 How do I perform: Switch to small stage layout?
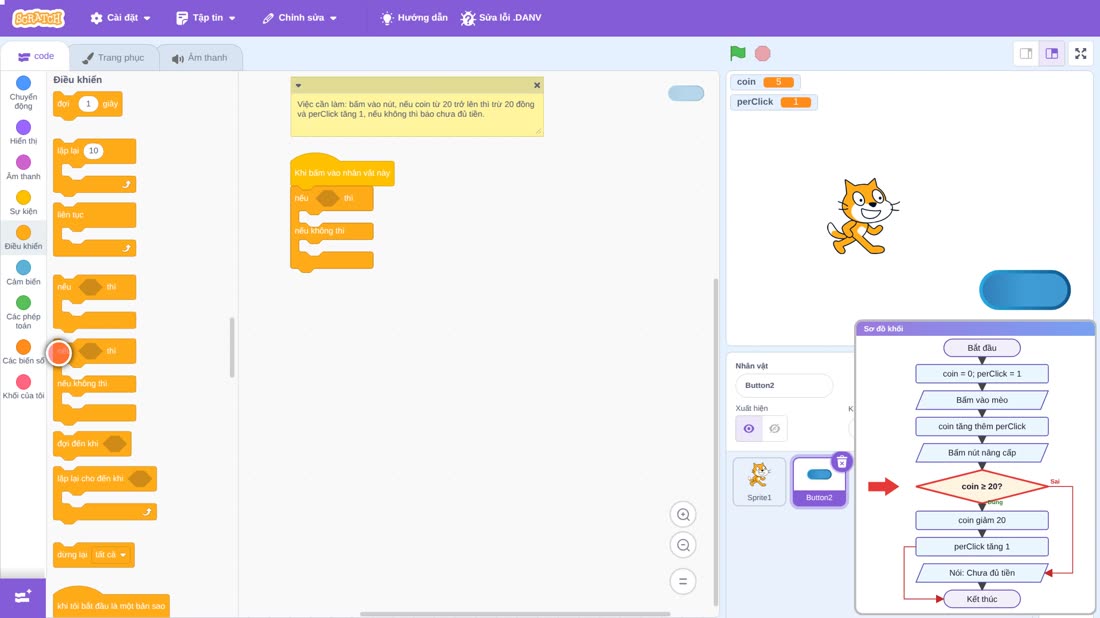coord(1026,53)
